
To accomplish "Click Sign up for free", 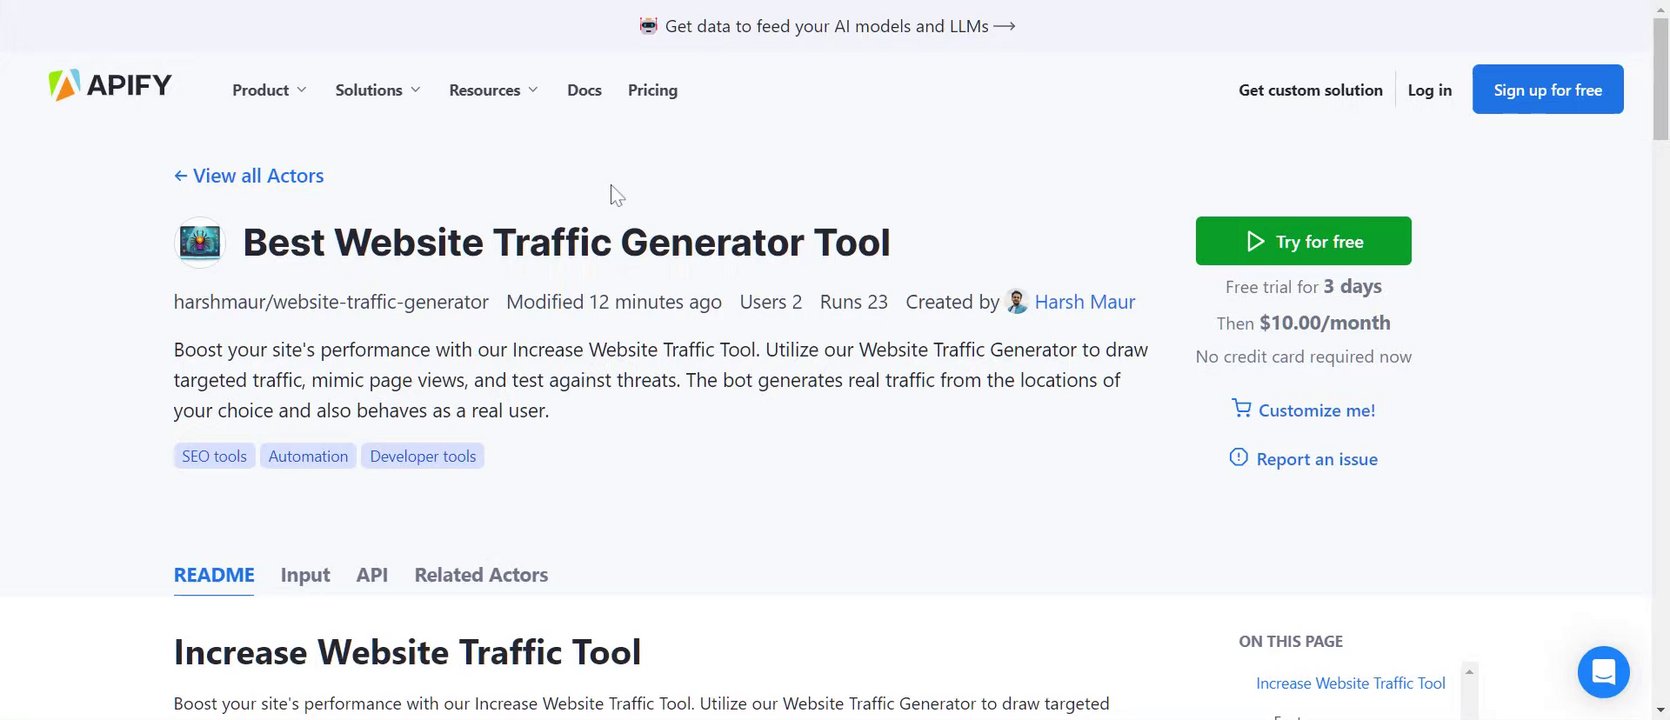I will click(1548, 89).
